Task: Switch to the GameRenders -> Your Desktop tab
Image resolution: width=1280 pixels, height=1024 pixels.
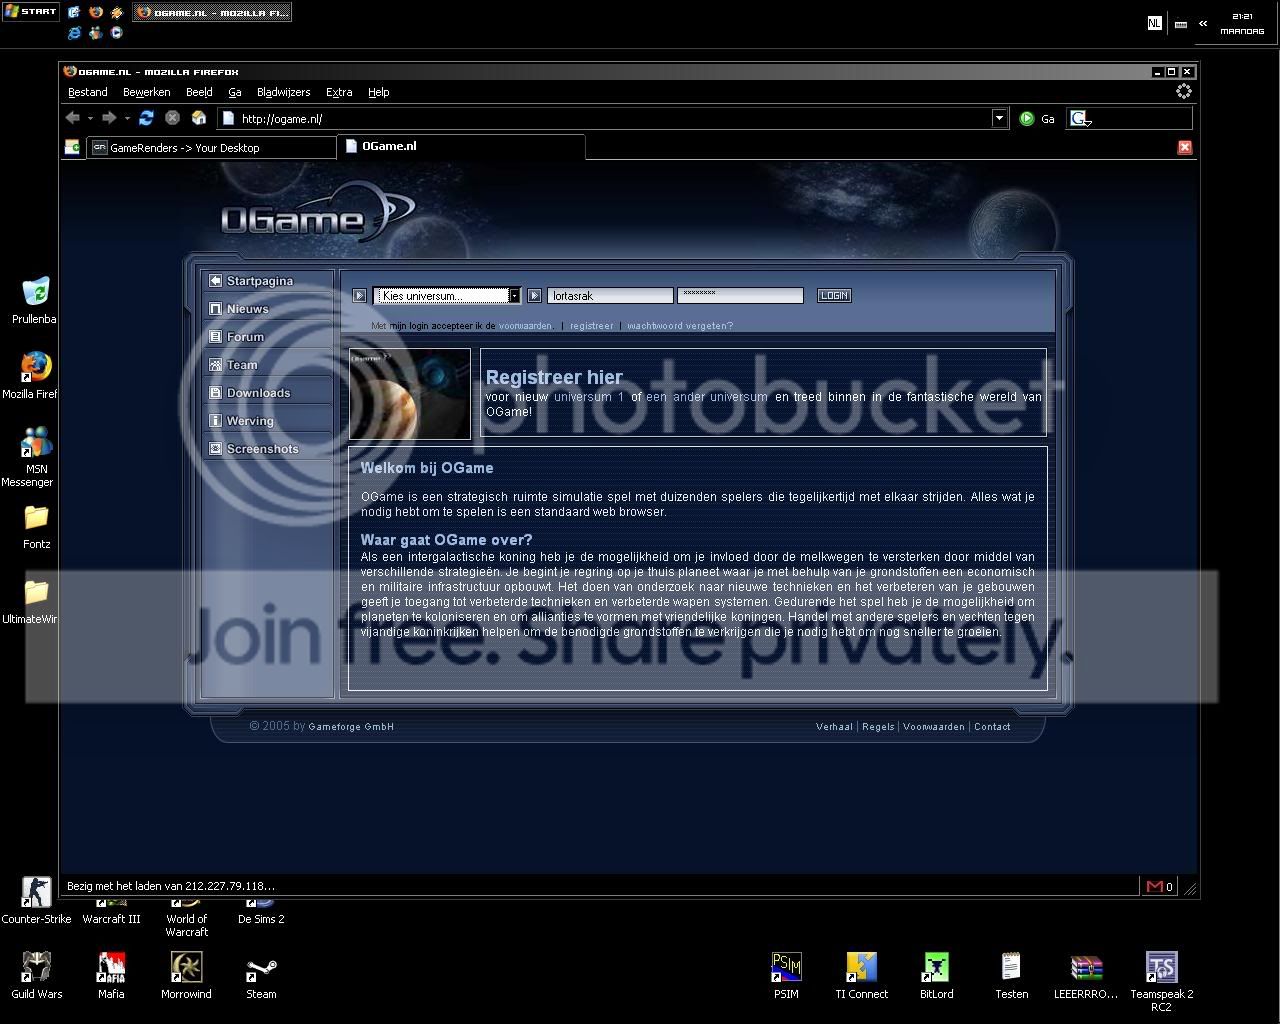Action: click(x=211, y=147)
